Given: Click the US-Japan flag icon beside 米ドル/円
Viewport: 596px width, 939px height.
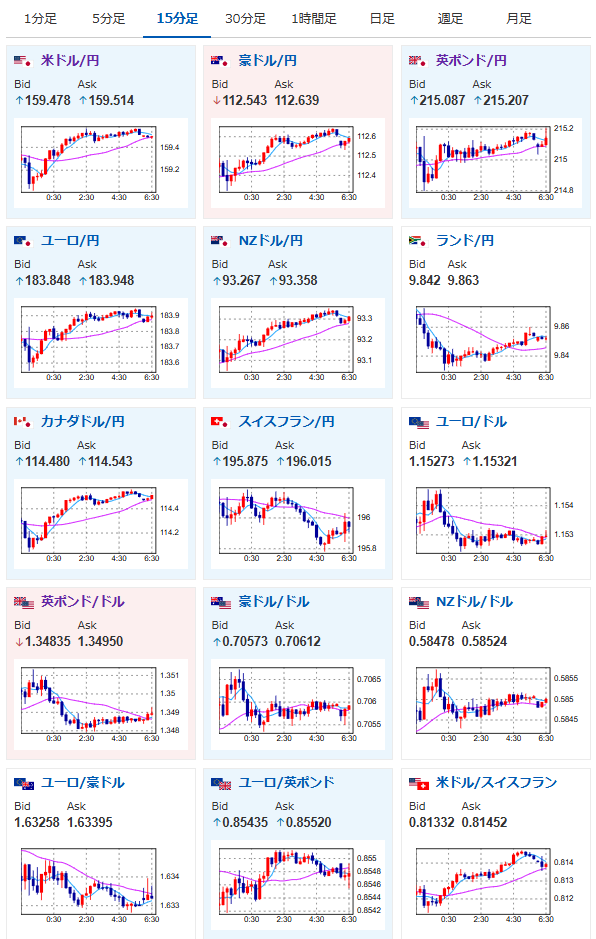Looking at the screenshot, I should (x=22, y=60).
